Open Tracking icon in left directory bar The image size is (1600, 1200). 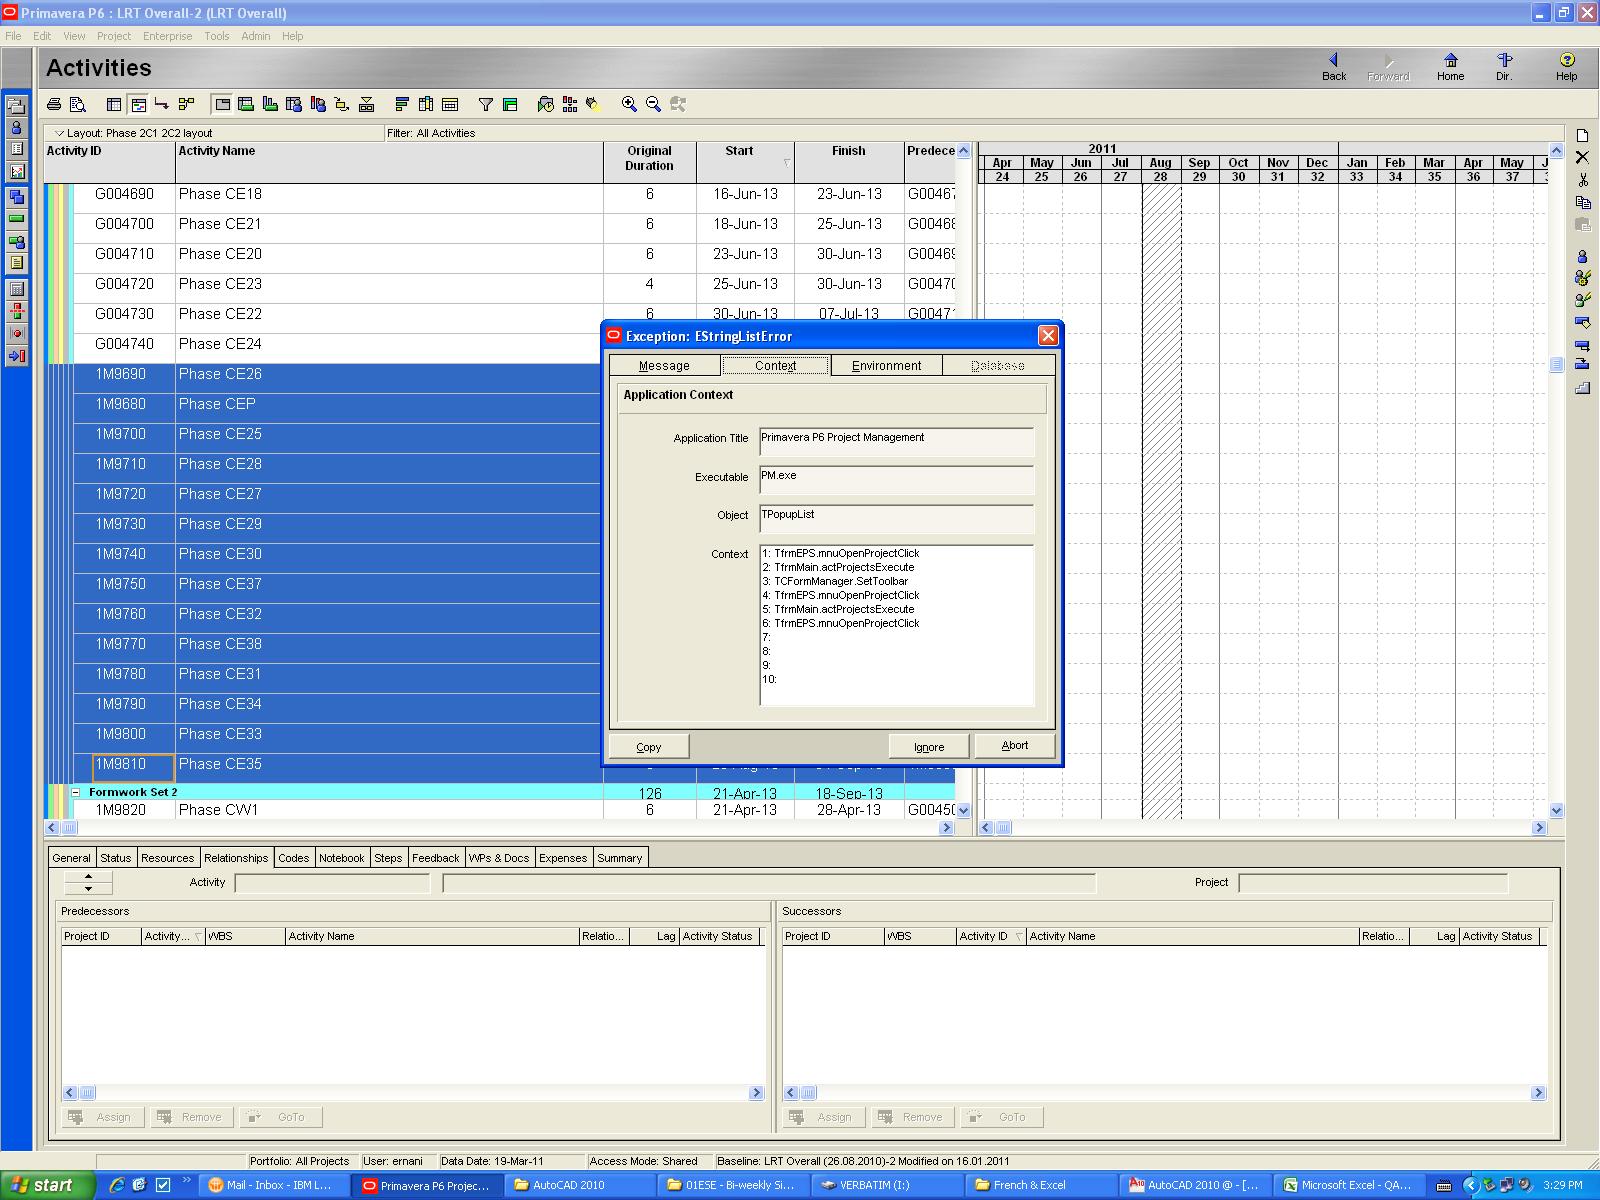point(16,171)
